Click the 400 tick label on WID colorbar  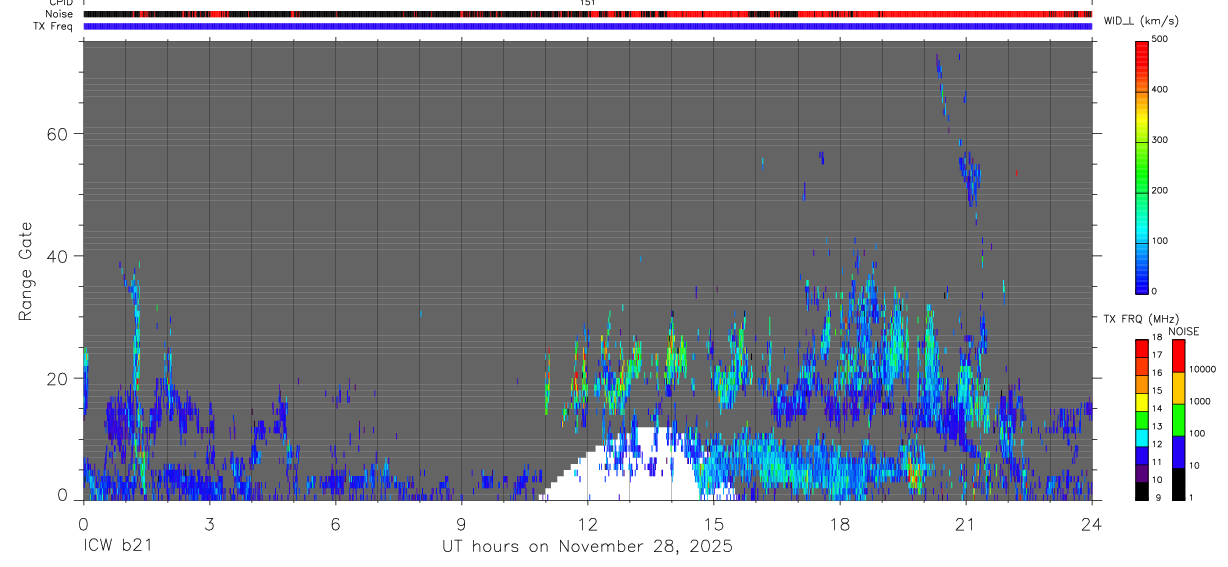click(1160, 90)
